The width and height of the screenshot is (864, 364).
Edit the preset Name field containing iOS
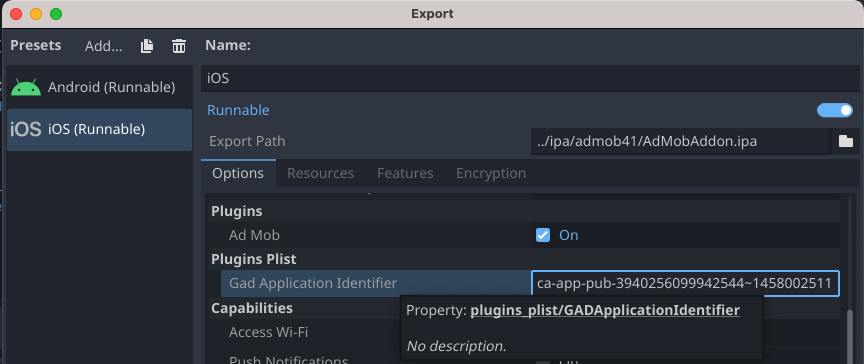(530, 78)
